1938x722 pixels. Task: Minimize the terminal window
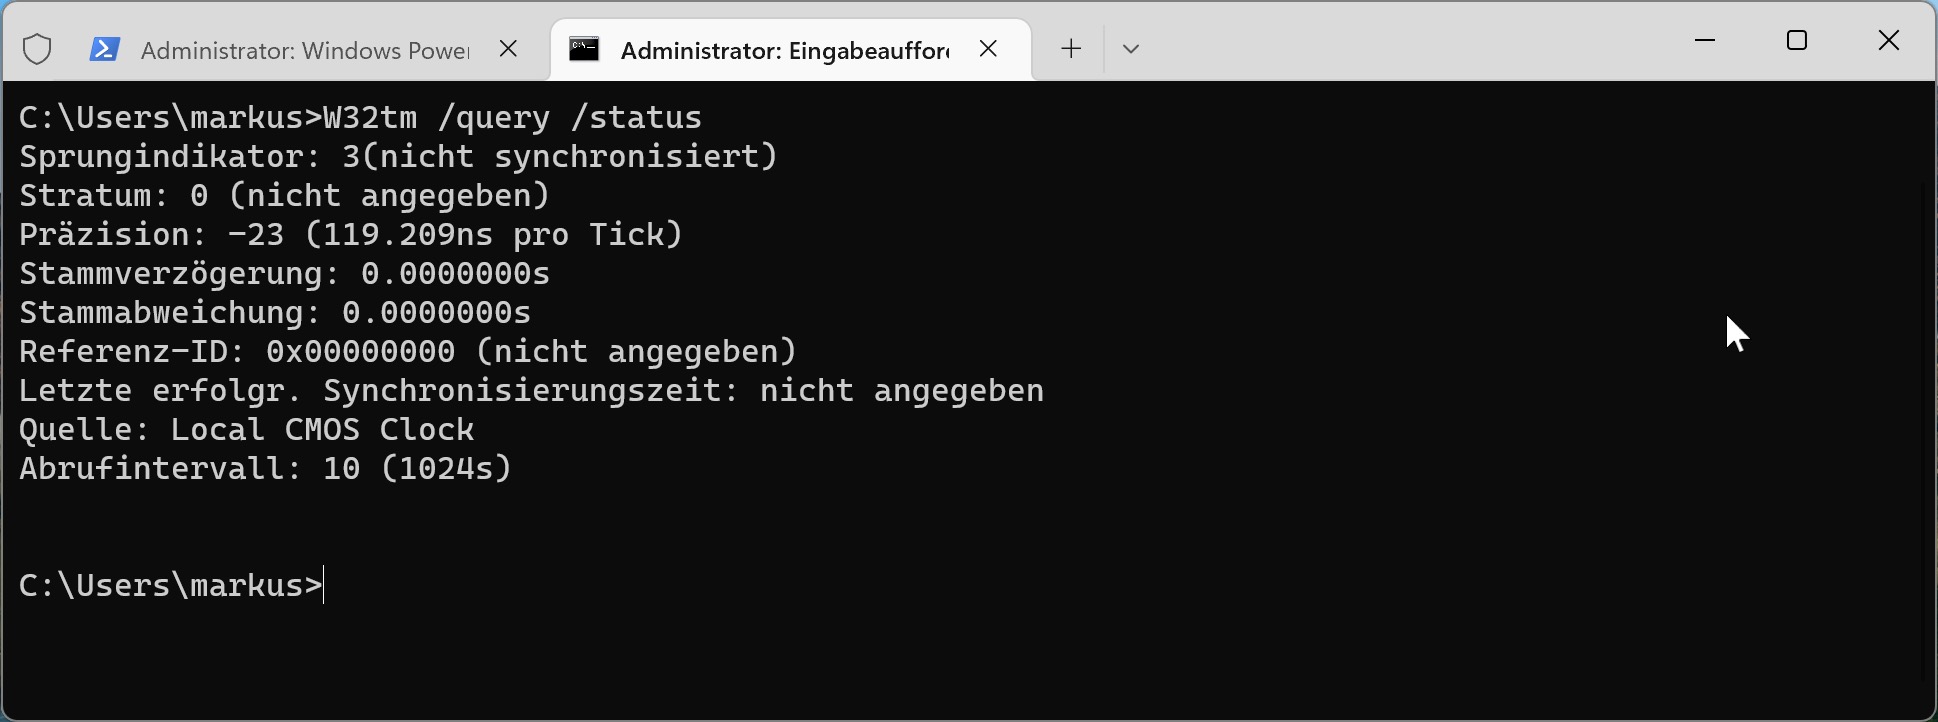(x=1705, y=40)
